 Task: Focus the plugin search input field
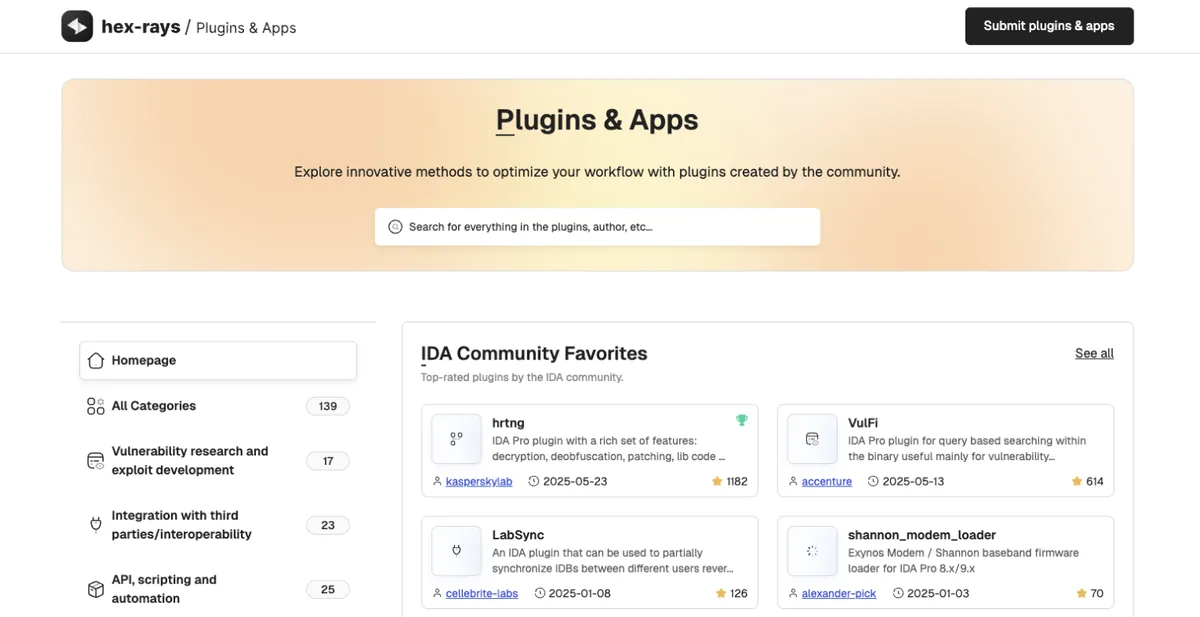[x=597, y=227]
